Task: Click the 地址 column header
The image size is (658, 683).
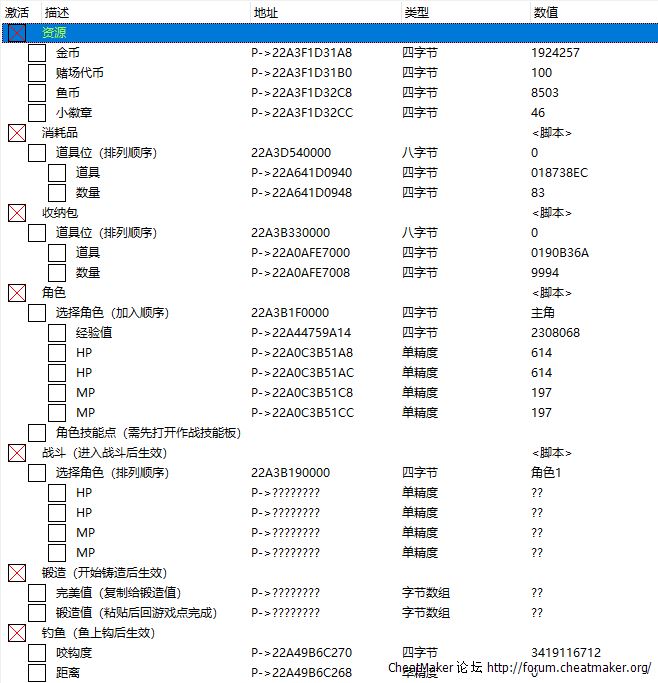Action: click(266, 12)
